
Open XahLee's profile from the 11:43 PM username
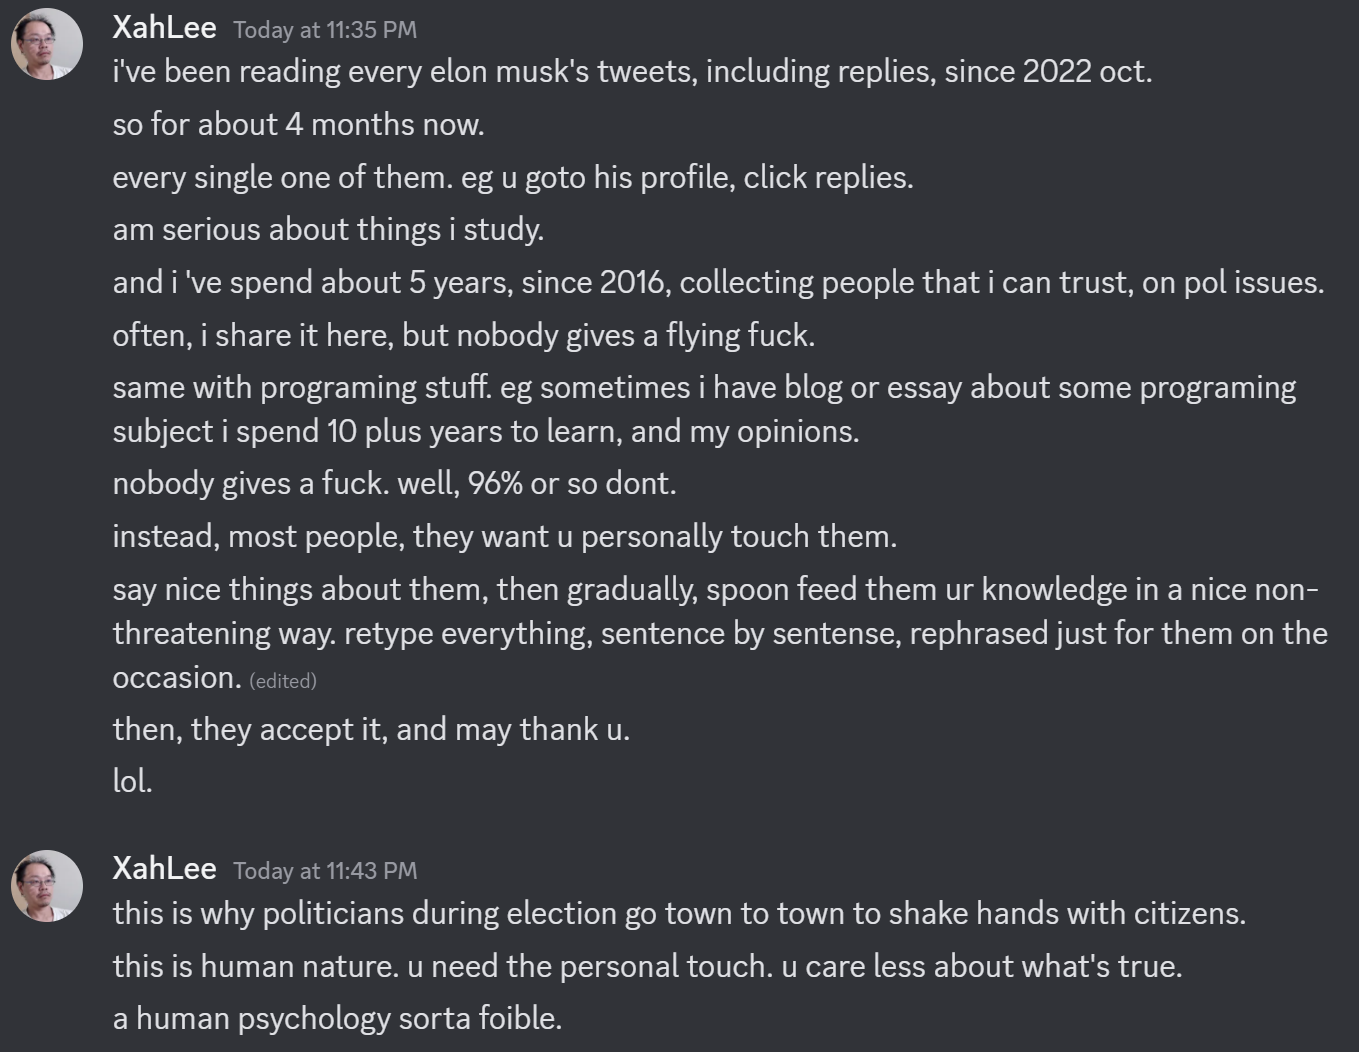point(164,868)
